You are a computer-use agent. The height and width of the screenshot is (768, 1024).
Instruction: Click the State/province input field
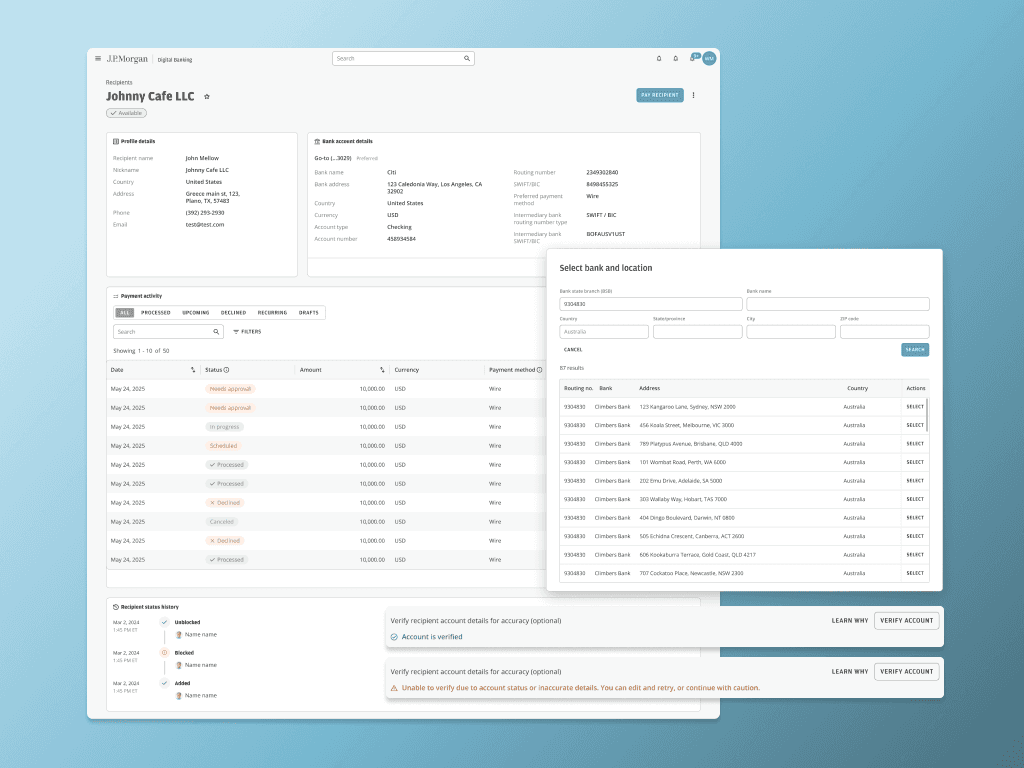click(697, 332)
